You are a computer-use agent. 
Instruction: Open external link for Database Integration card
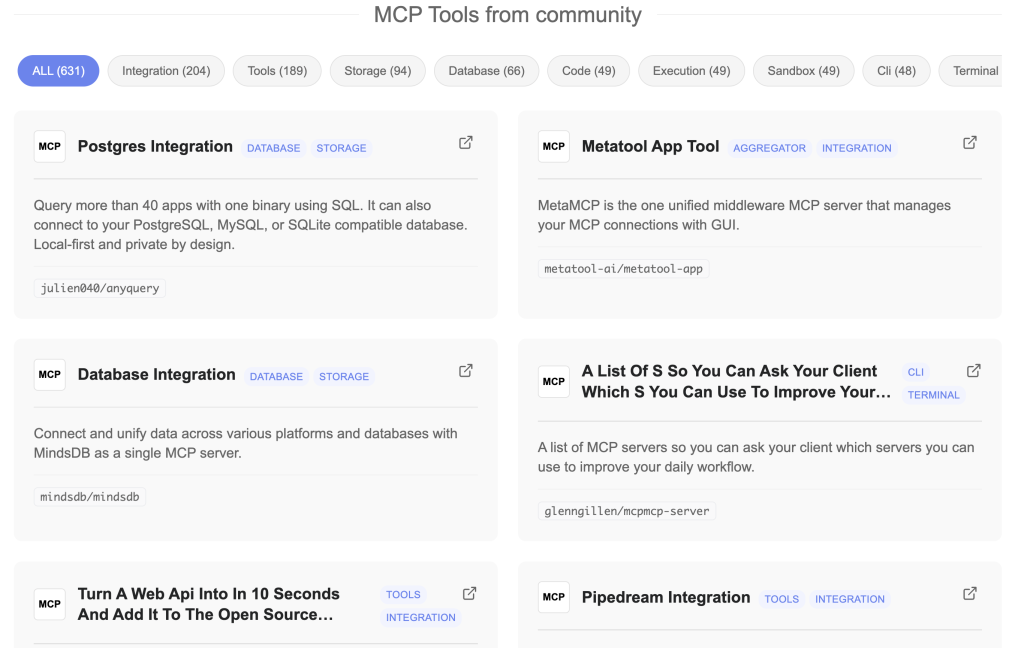(x=466, y=370)
